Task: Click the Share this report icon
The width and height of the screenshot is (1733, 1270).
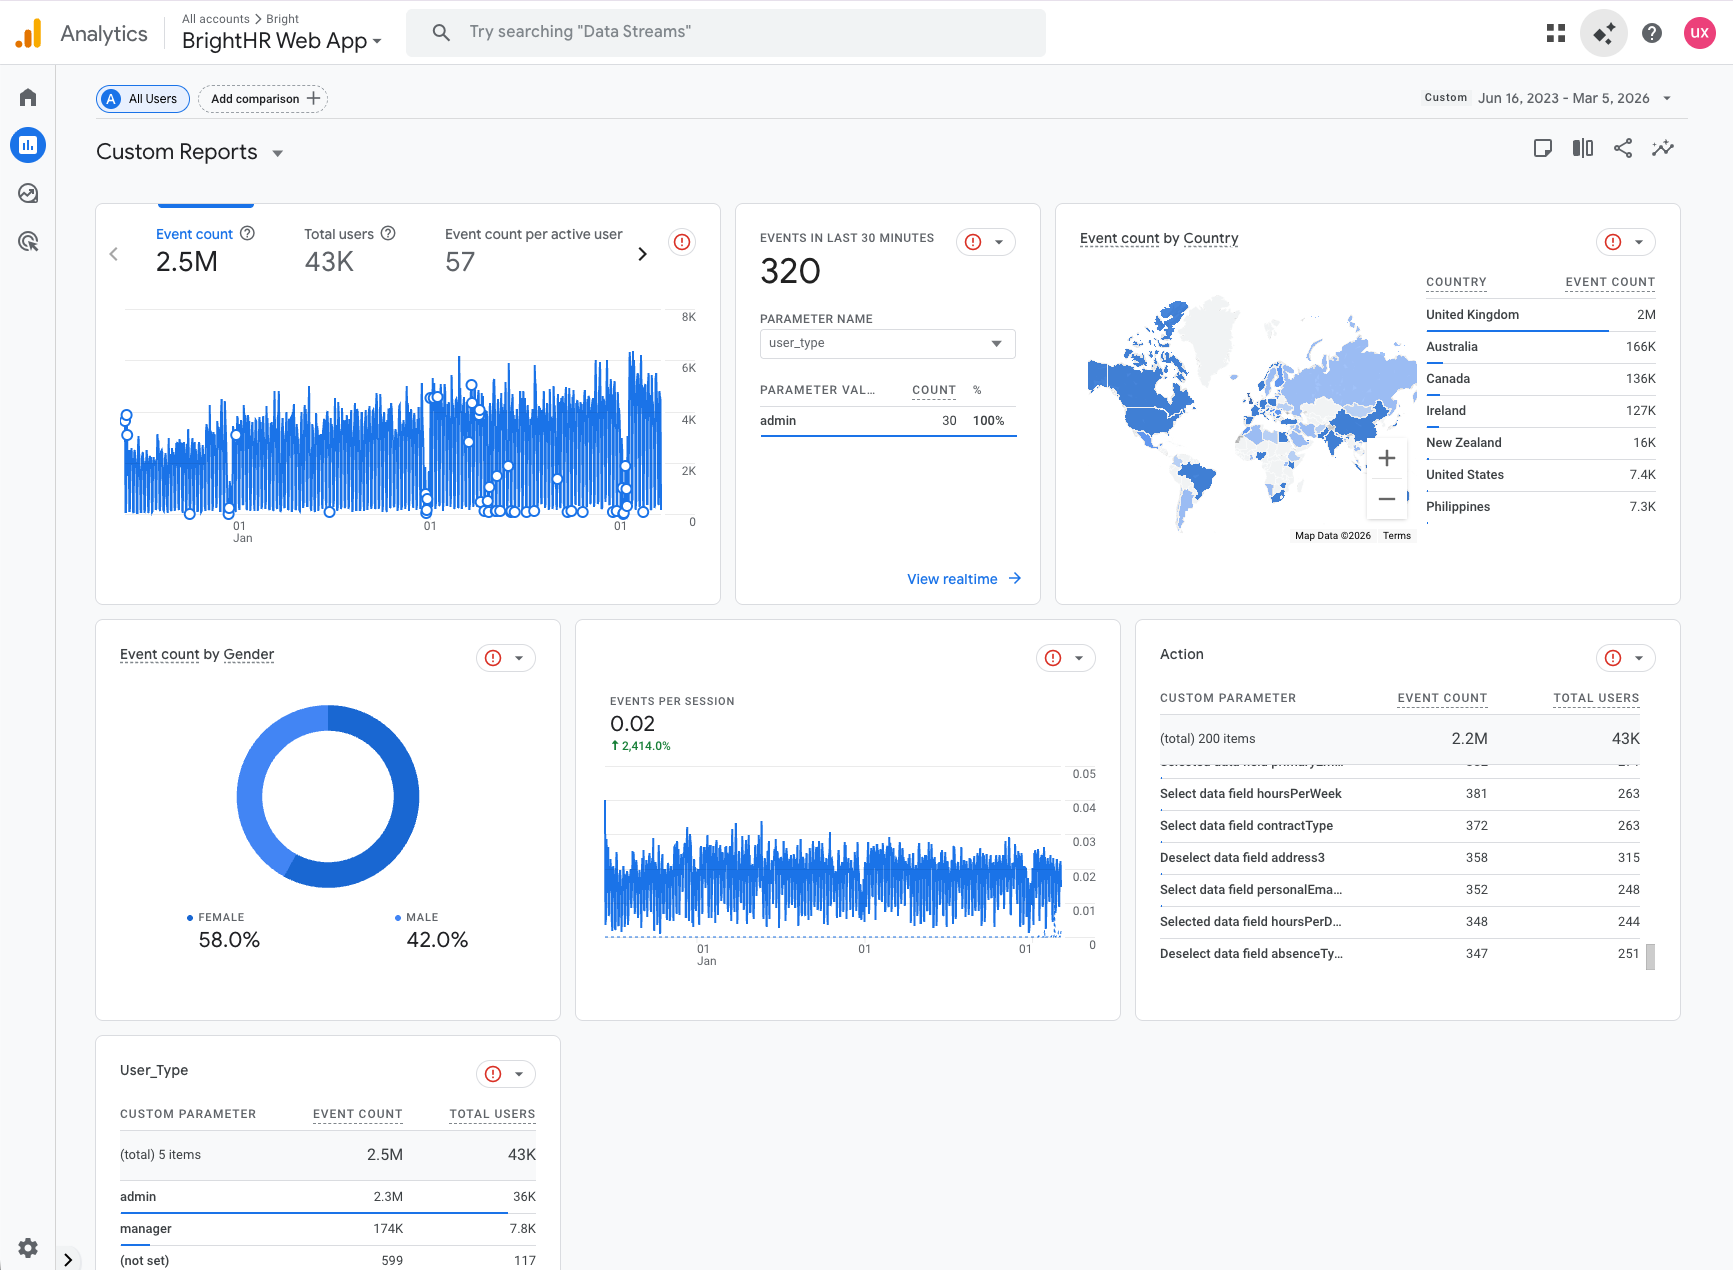Action: click(x=1623, y=148)
